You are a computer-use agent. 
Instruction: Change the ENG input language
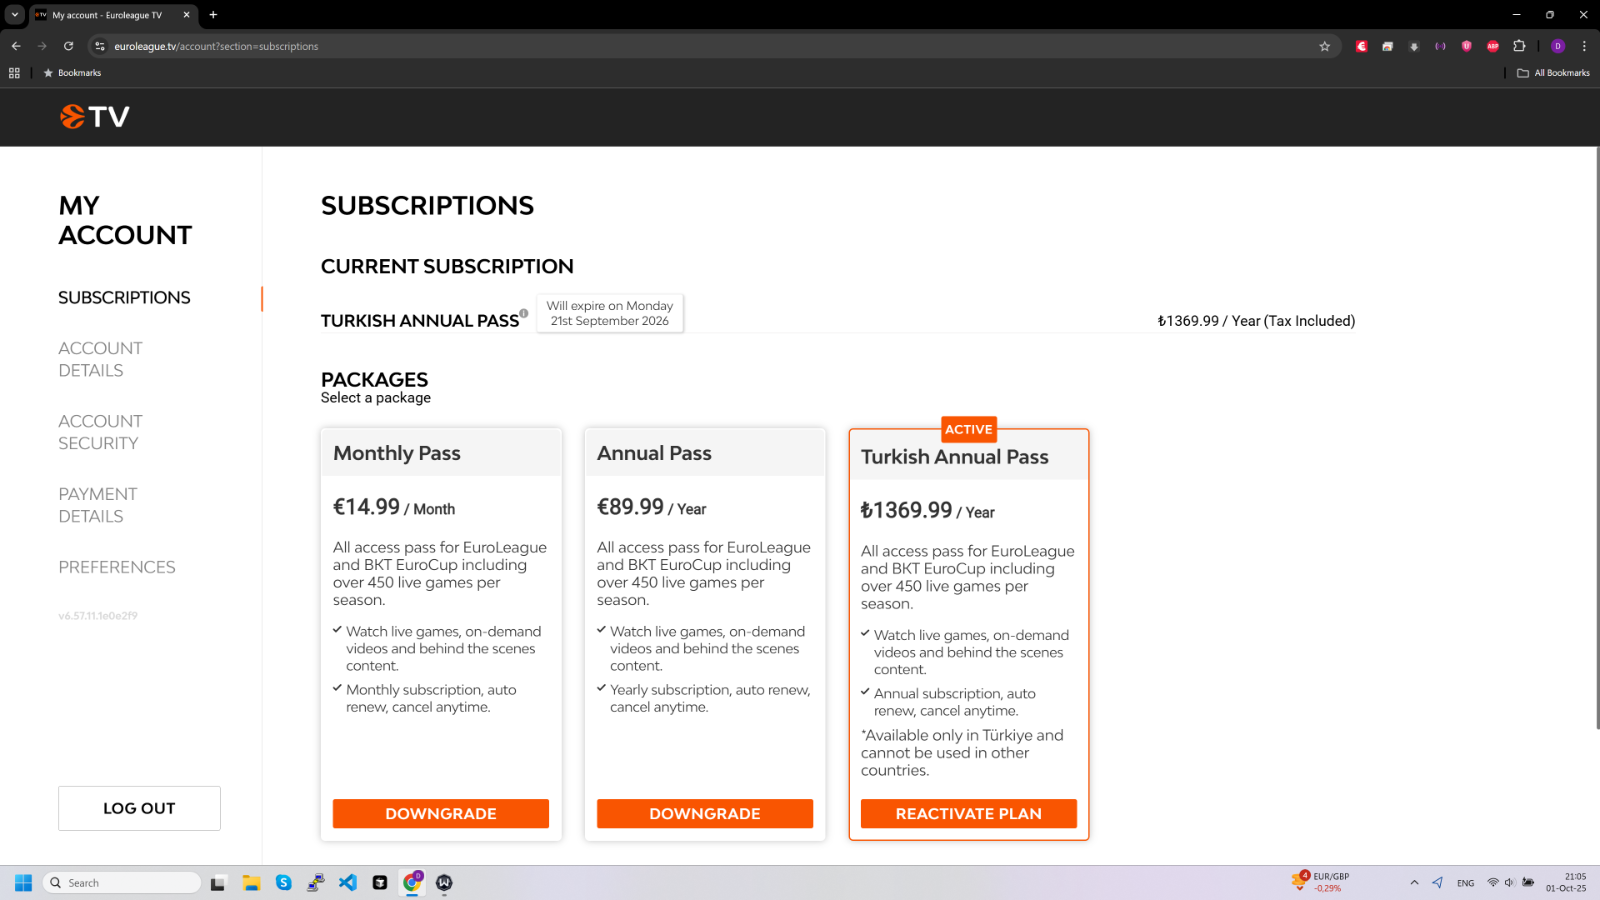1466,883
